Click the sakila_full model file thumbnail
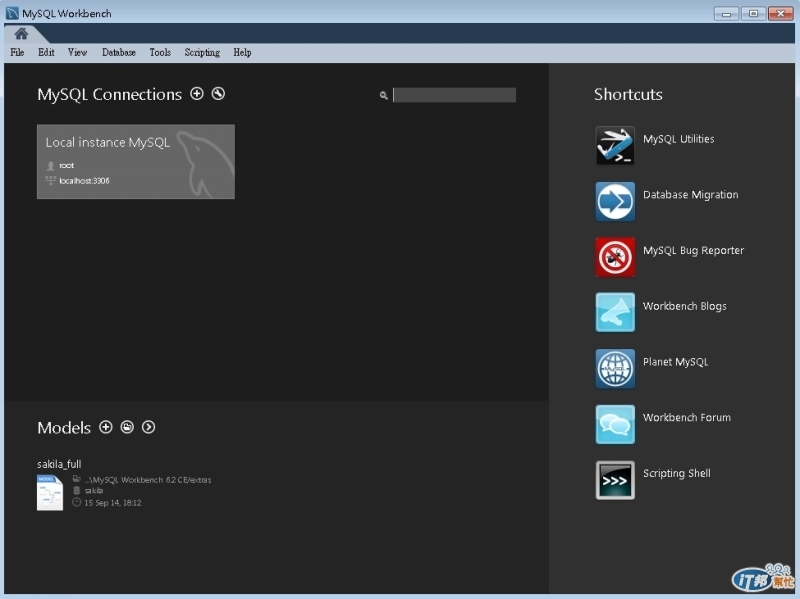The image size is (800, 599). (x=49, y=492)
